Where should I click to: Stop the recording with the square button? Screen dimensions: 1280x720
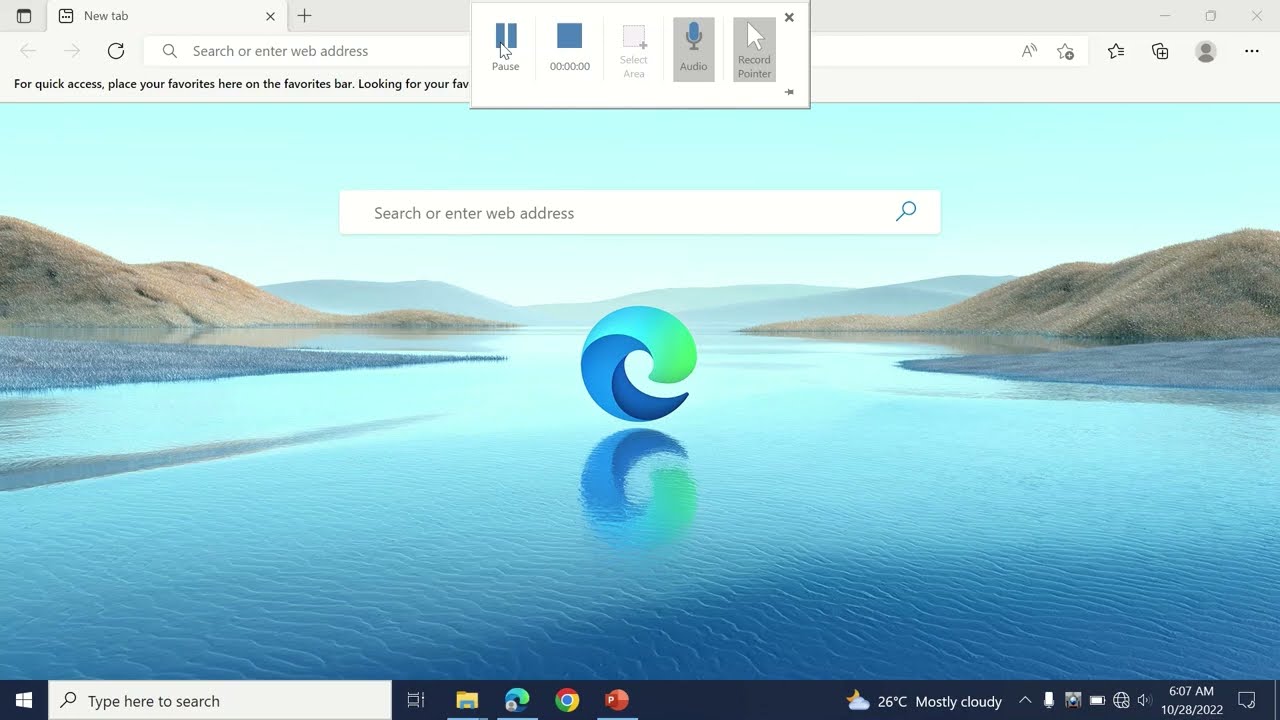(x=570, y=48)
